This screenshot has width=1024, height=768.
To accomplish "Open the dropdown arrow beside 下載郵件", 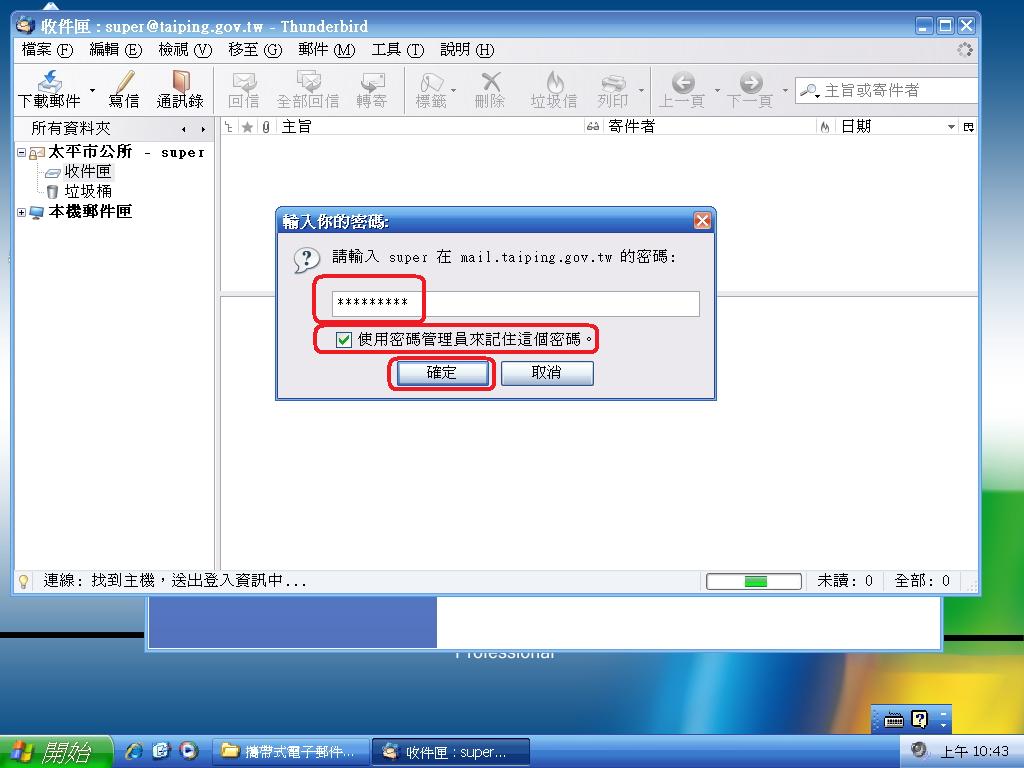I will (93, 91).
